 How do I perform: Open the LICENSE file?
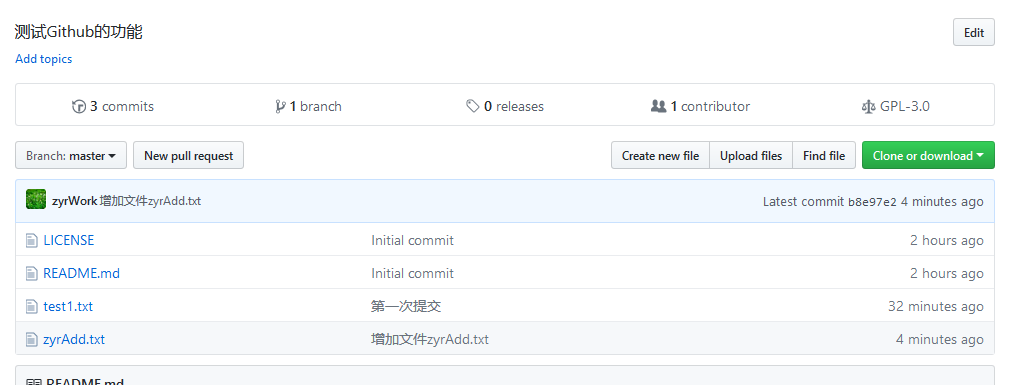pyautogui.click(x=69, y=240)
